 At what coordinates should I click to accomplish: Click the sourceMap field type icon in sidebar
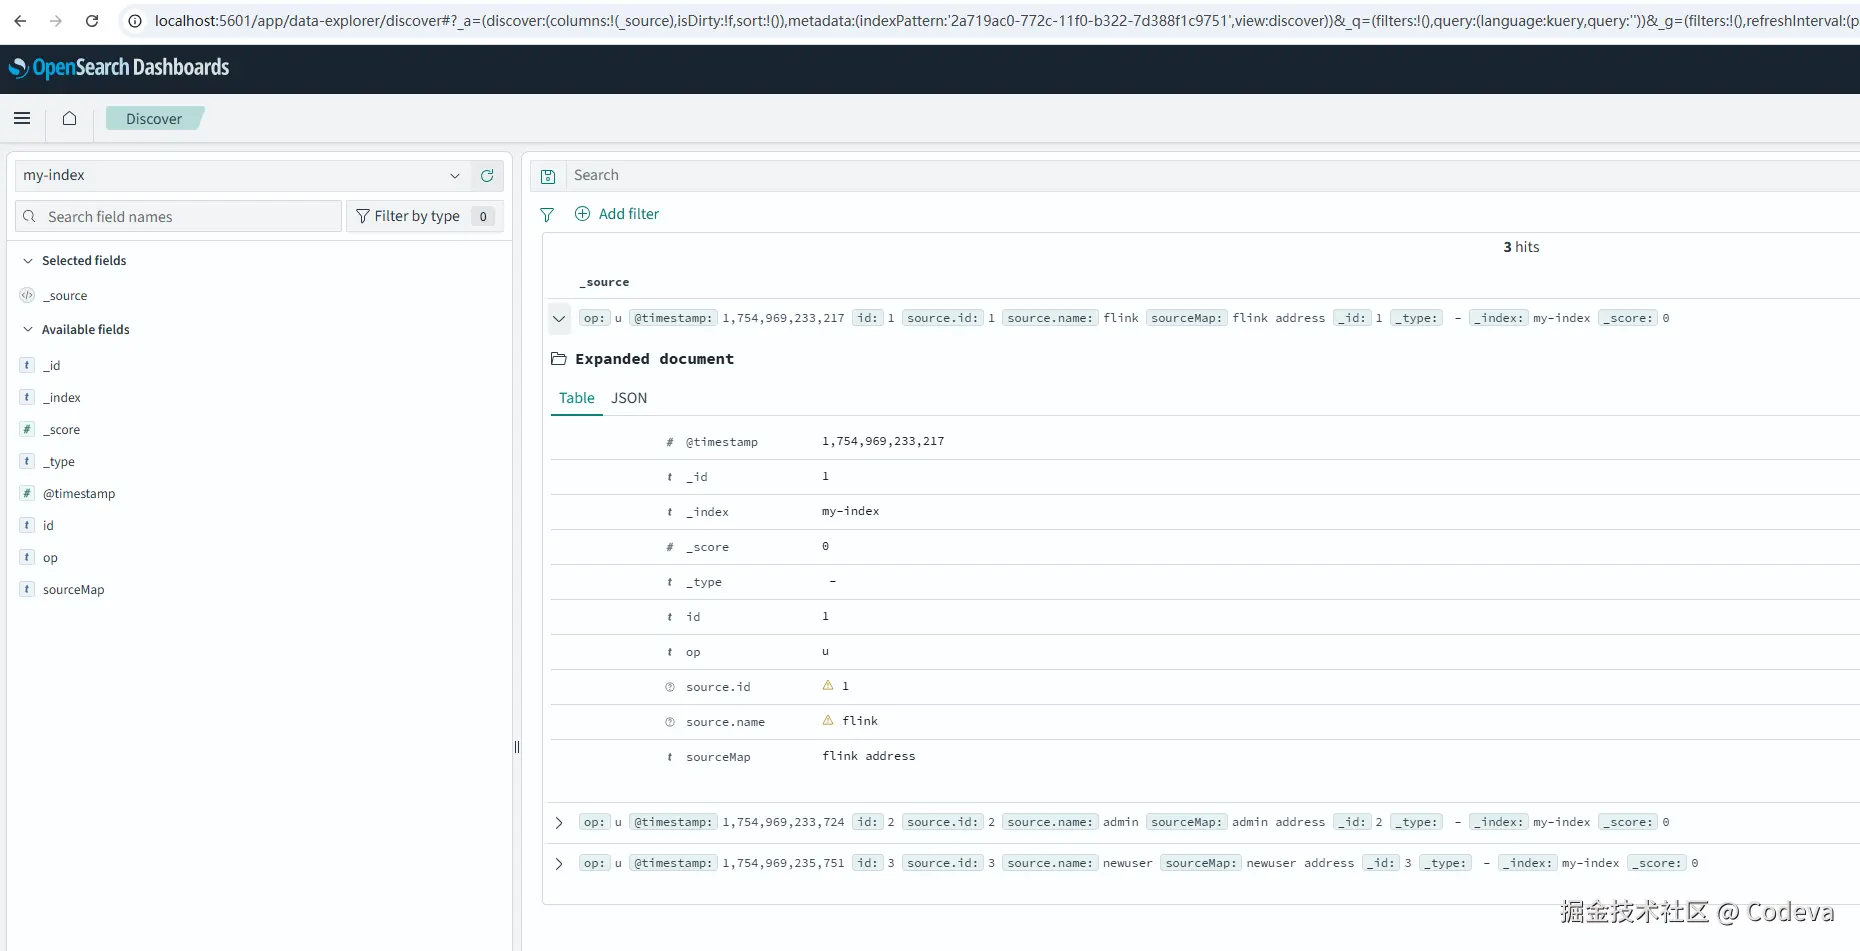27,589
